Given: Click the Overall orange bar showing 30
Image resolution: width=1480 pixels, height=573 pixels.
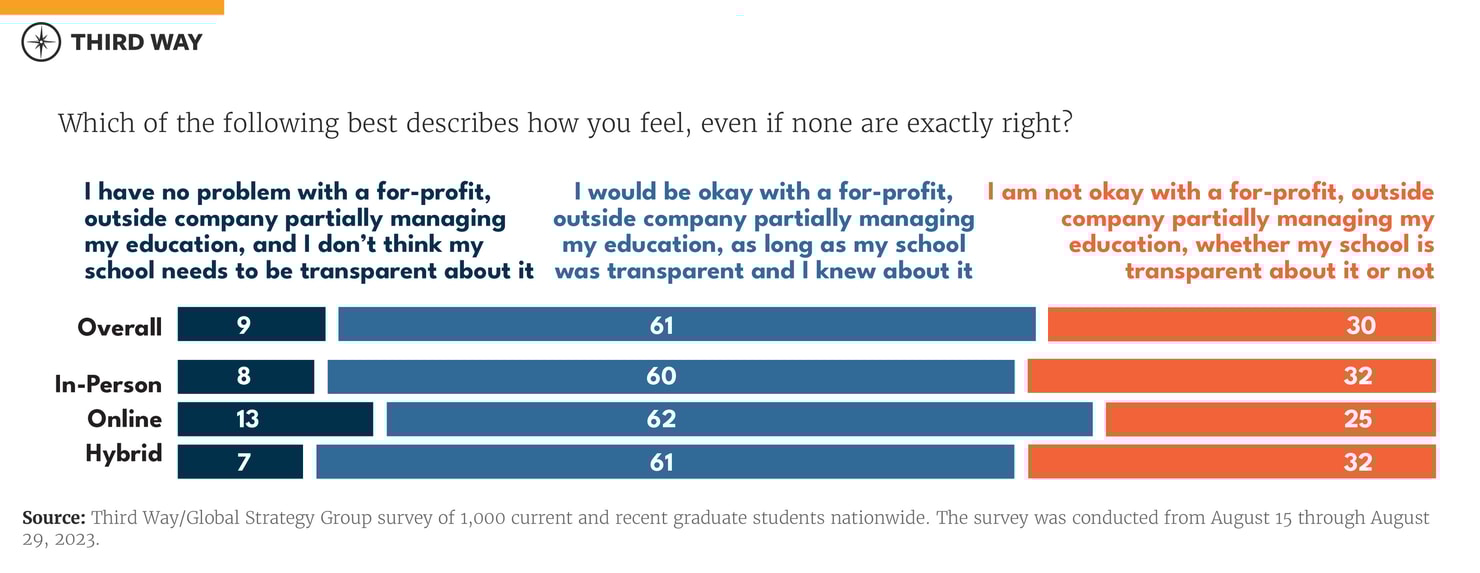Looking at the screenshot, I should [x=1241, y=325].
